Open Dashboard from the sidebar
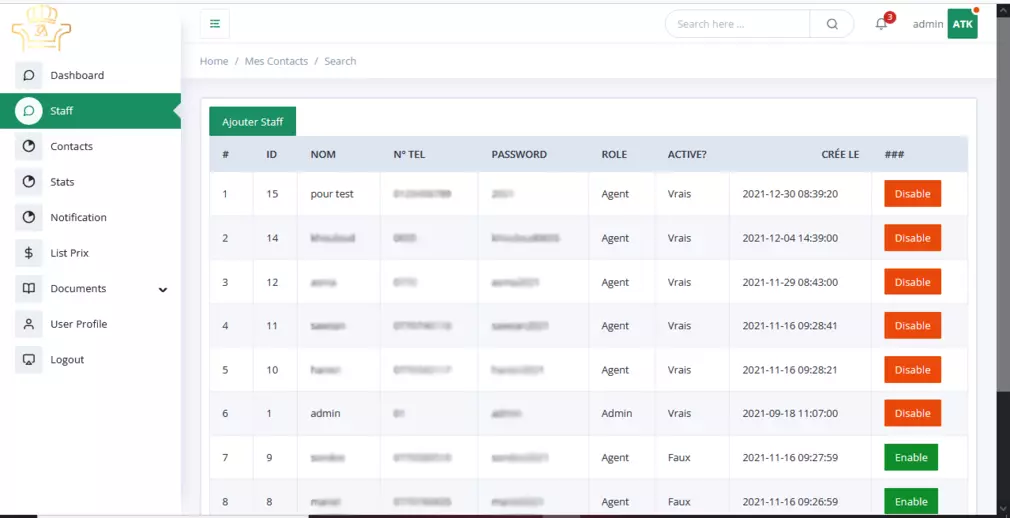 77,76
